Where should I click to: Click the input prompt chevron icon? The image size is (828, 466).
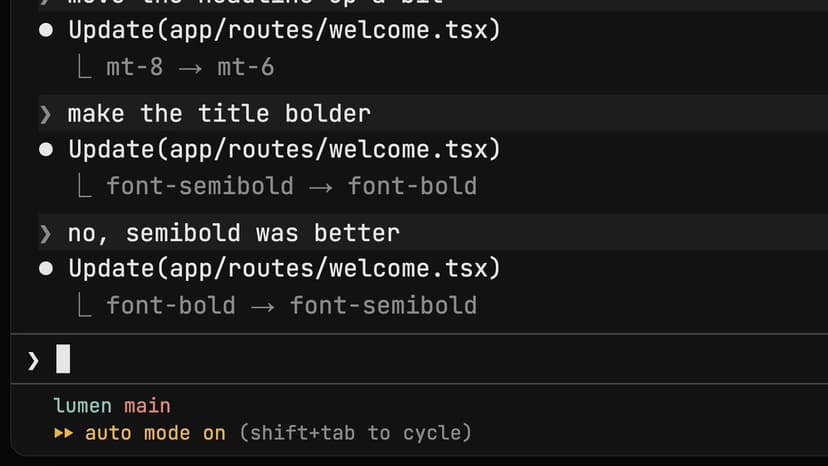coord(33,361)
